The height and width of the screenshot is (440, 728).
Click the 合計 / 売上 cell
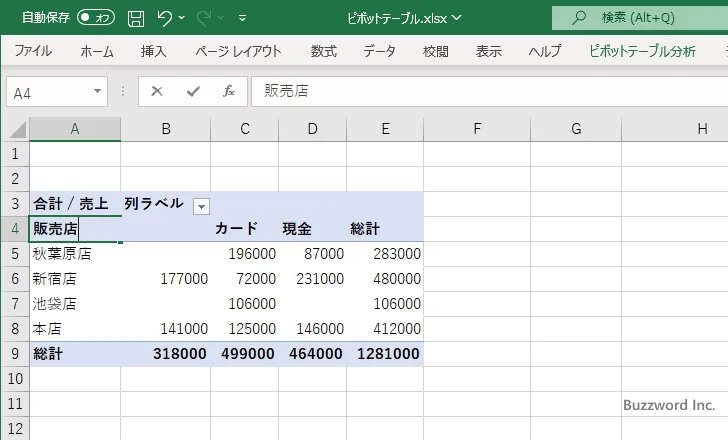tap(75, 204)
